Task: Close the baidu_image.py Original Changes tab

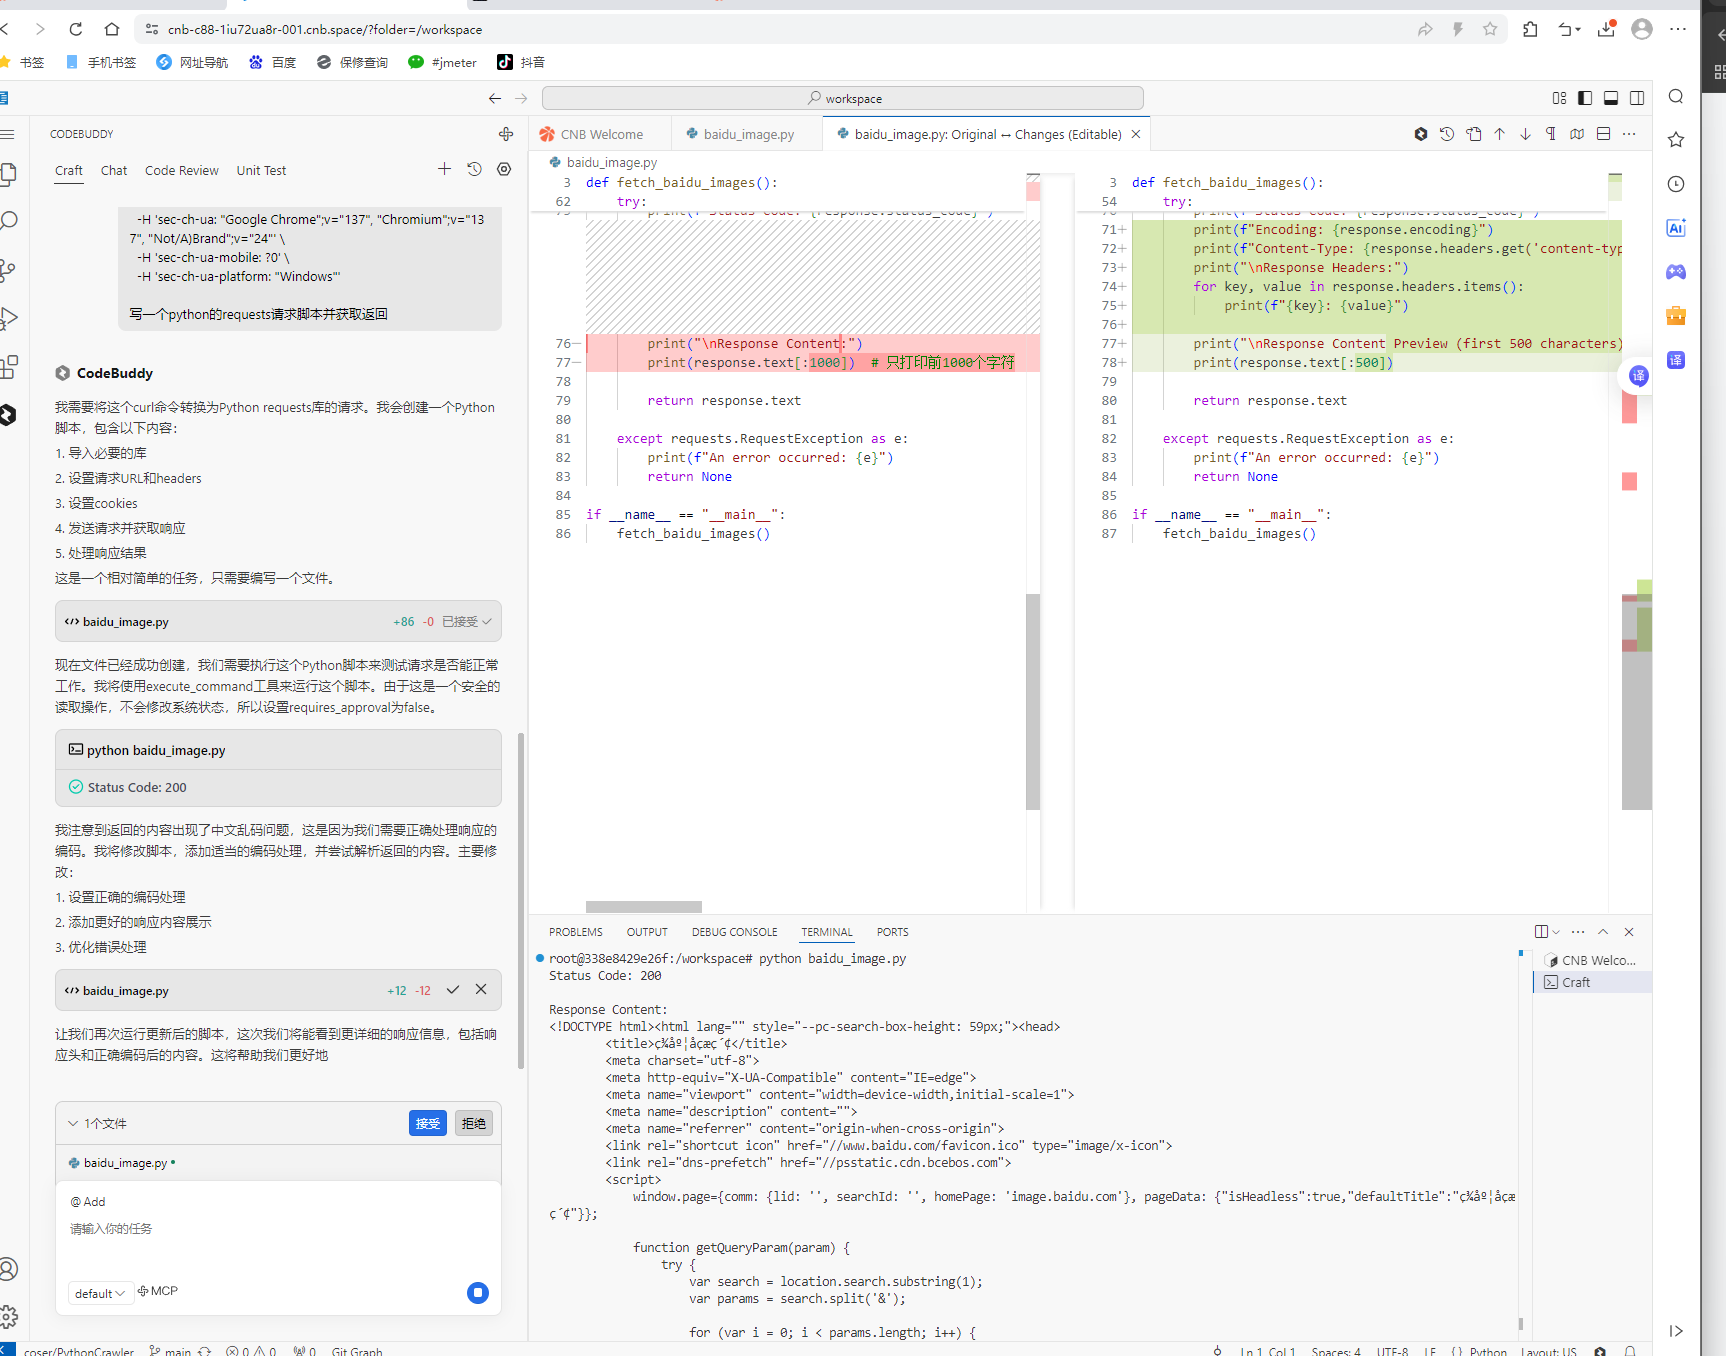Action: click(1136, 134)
